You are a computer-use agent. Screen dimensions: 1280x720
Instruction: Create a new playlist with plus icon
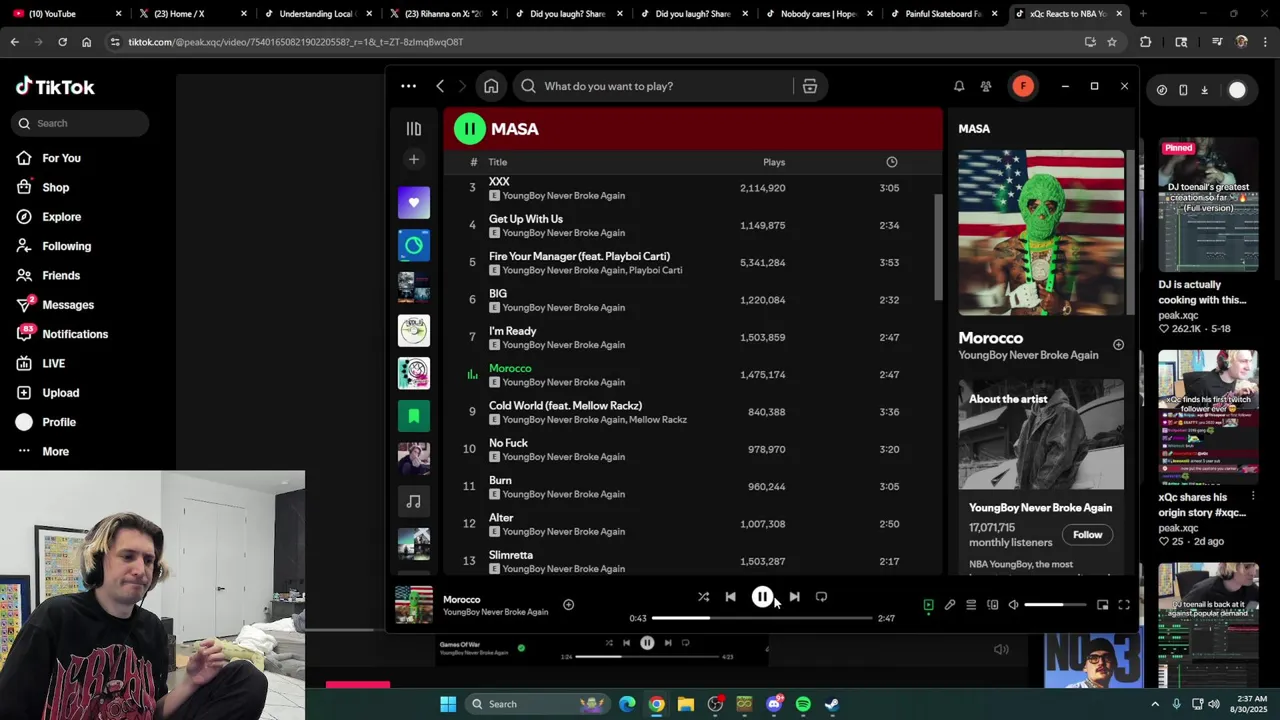pyautogui.click(x=413, y=159)
